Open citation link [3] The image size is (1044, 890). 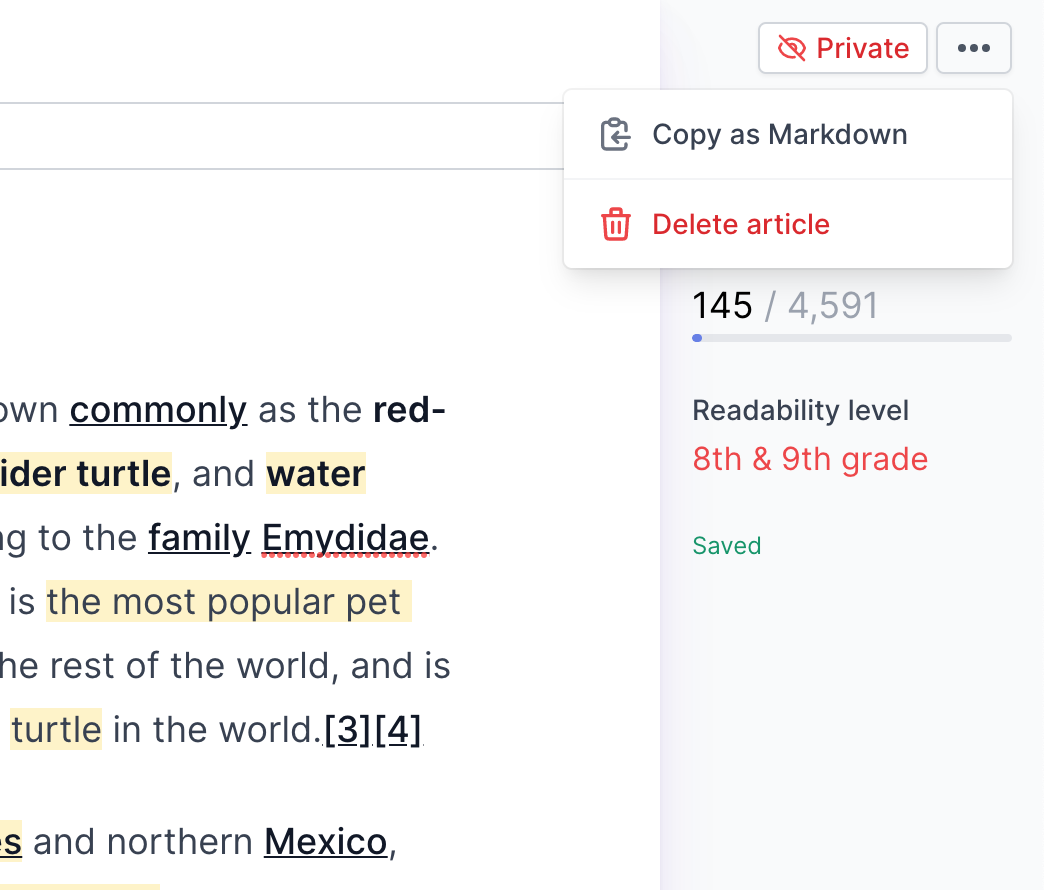[x=347, y=730]
